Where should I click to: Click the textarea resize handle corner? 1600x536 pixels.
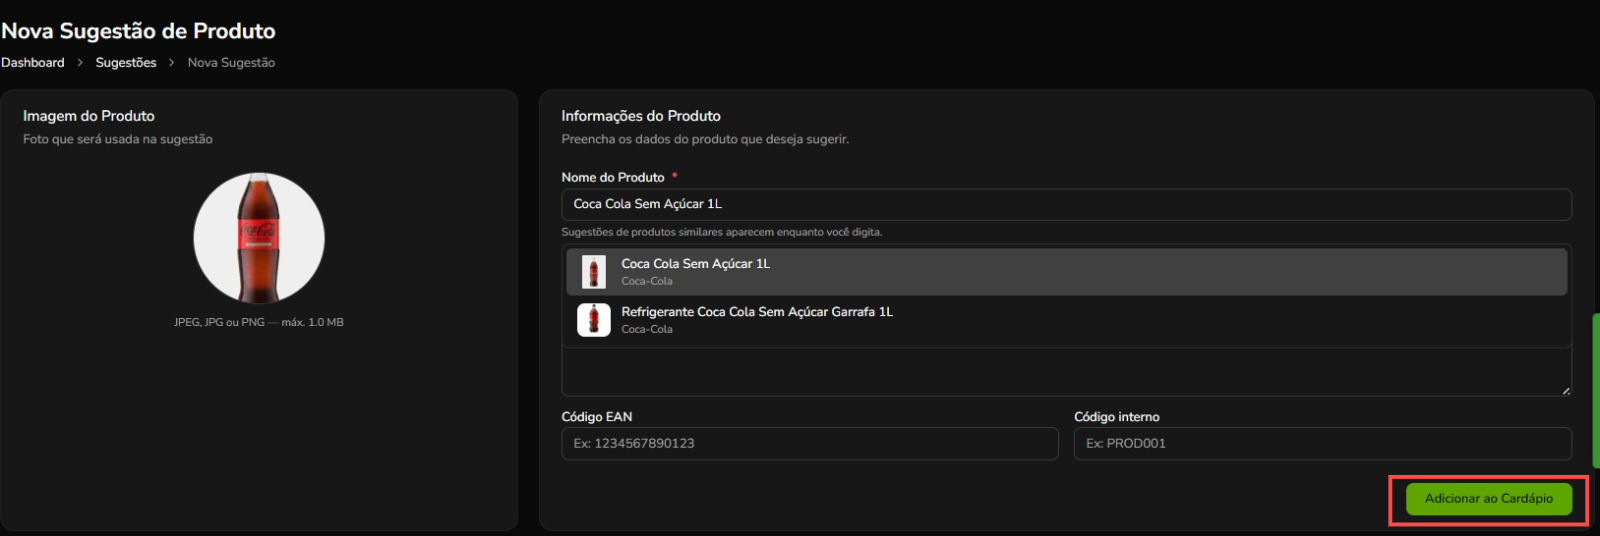1565,390
